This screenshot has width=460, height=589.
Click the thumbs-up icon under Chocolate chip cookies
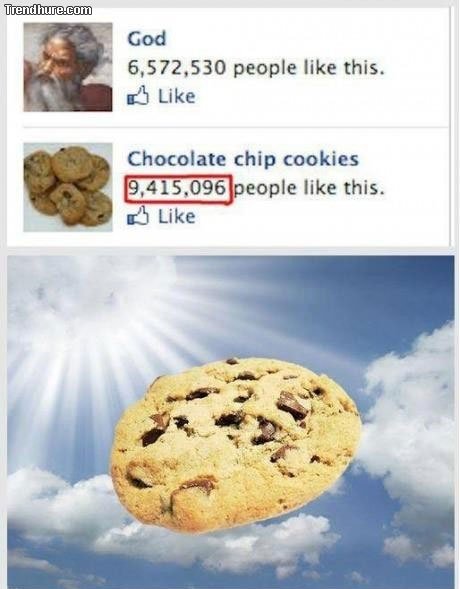coord(138,216)
